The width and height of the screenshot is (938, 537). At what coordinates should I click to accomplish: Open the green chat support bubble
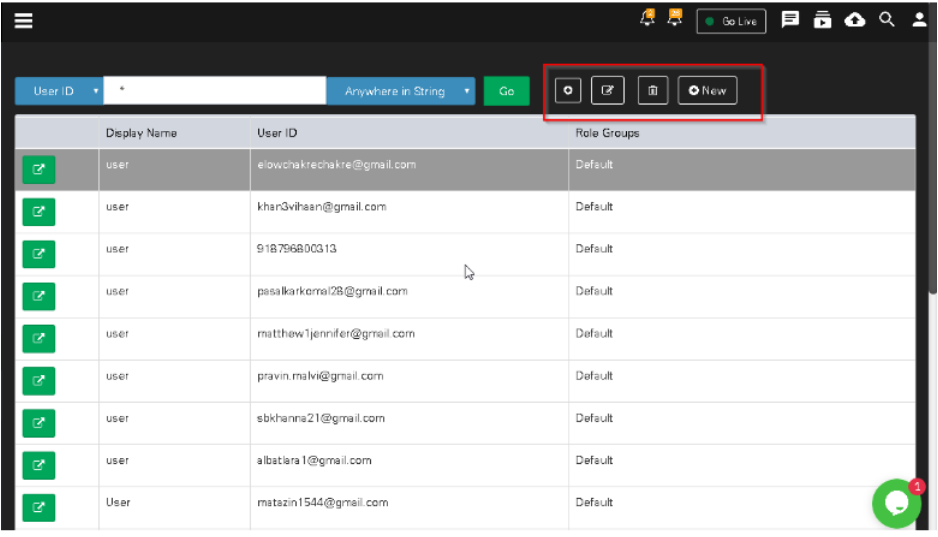coord(897,504)
